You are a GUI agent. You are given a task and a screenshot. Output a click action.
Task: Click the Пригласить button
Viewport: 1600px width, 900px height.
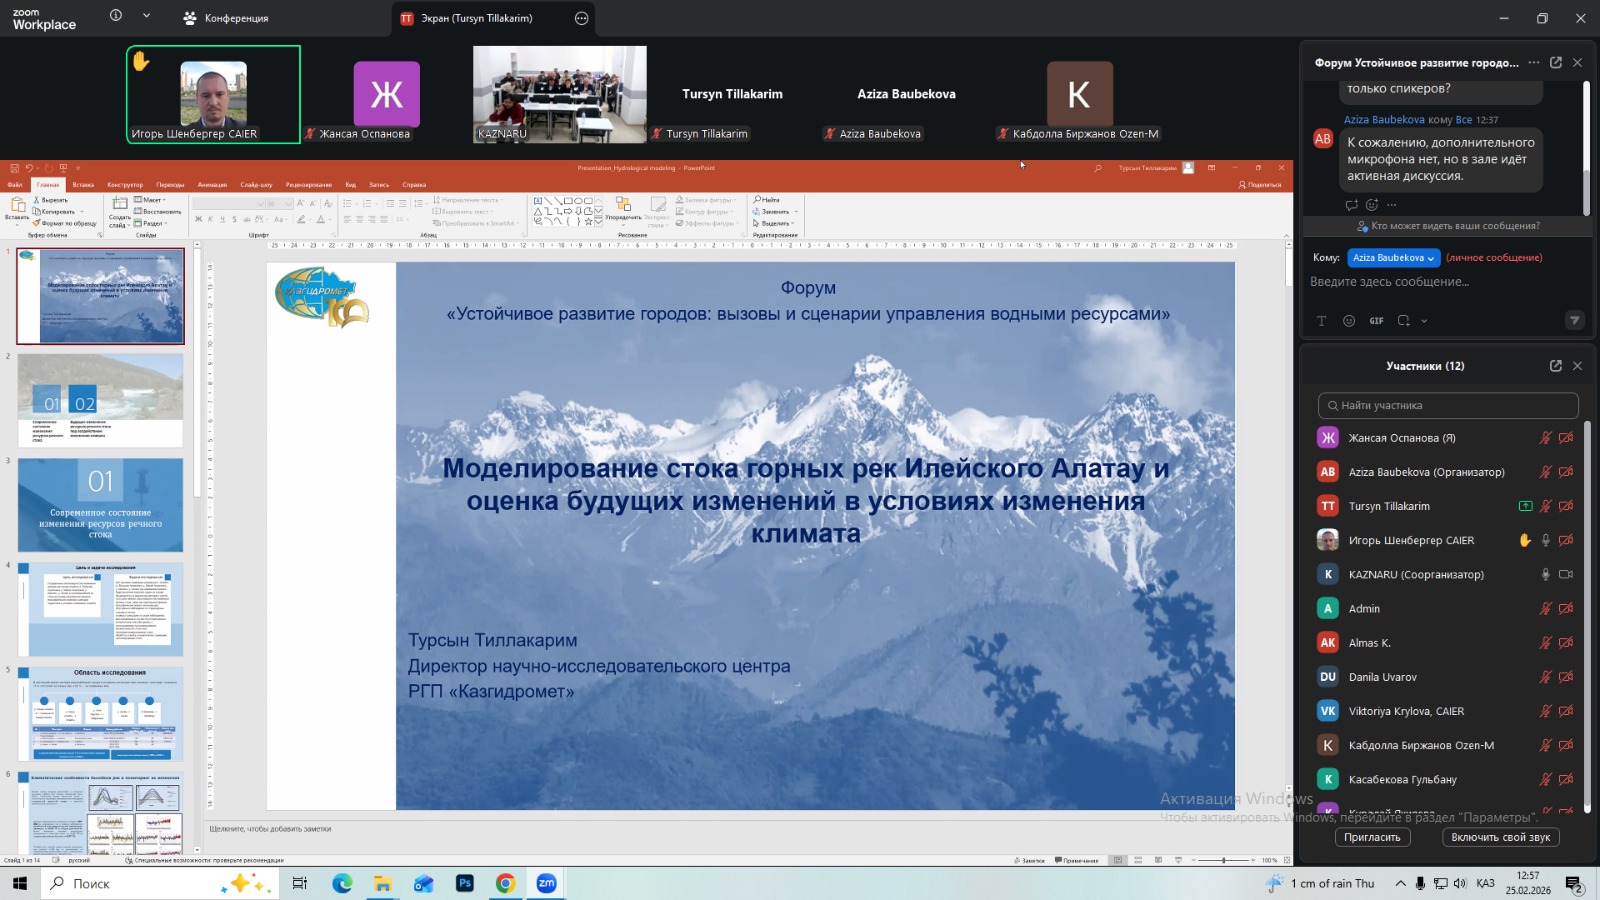coord(1372,837)
